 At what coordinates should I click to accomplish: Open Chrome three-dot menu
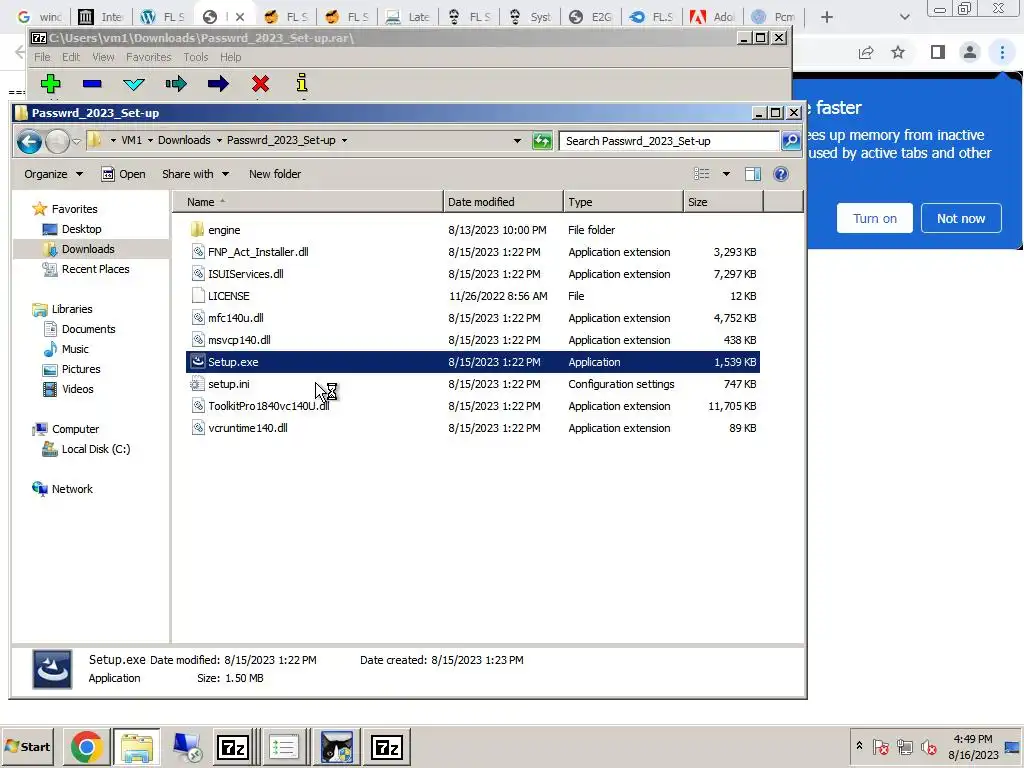click(1002, 52)
